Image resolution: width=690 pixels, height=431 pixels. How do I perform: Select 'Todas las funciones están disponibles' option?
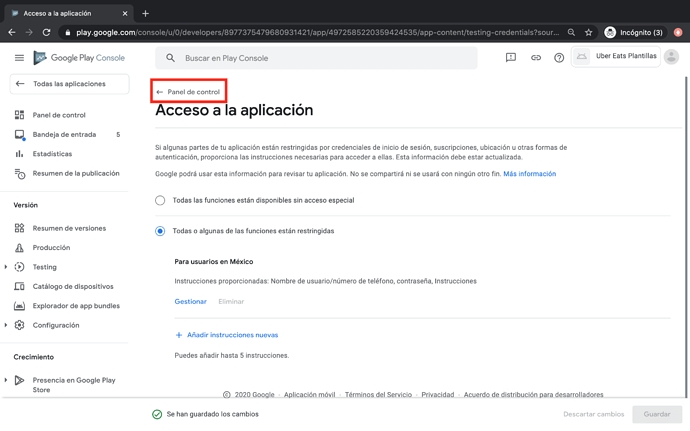pos(160,200)
